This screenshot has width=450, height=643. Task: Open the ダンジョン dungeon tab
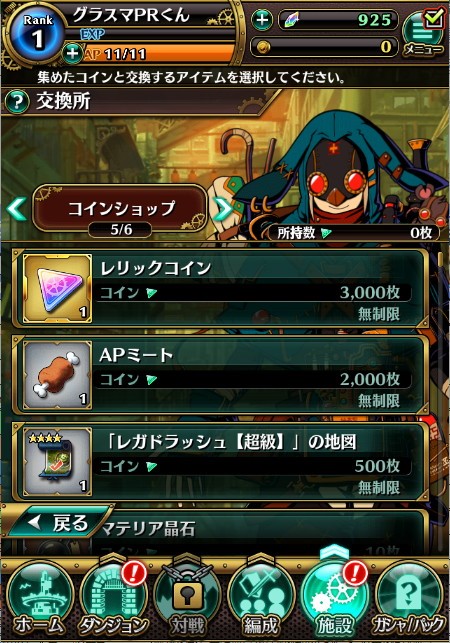pyautogui.click(x=114, y=599)
